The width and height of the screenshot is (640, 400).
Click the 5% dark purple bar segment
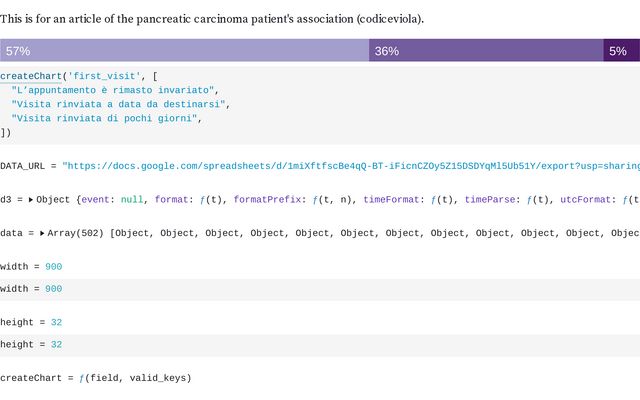[621, 50]
